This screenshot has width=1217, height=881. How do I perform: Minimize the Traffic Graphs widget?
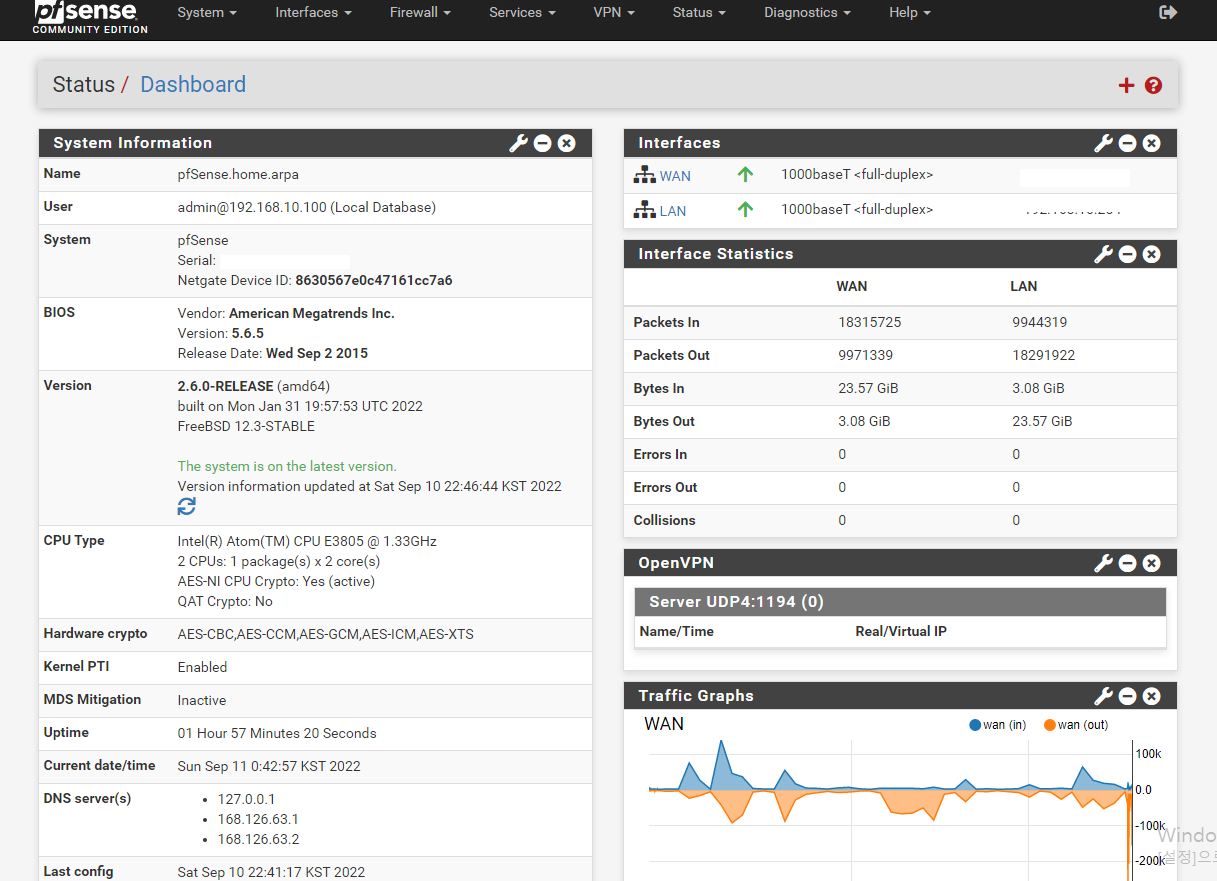(x=1128, y=696)
